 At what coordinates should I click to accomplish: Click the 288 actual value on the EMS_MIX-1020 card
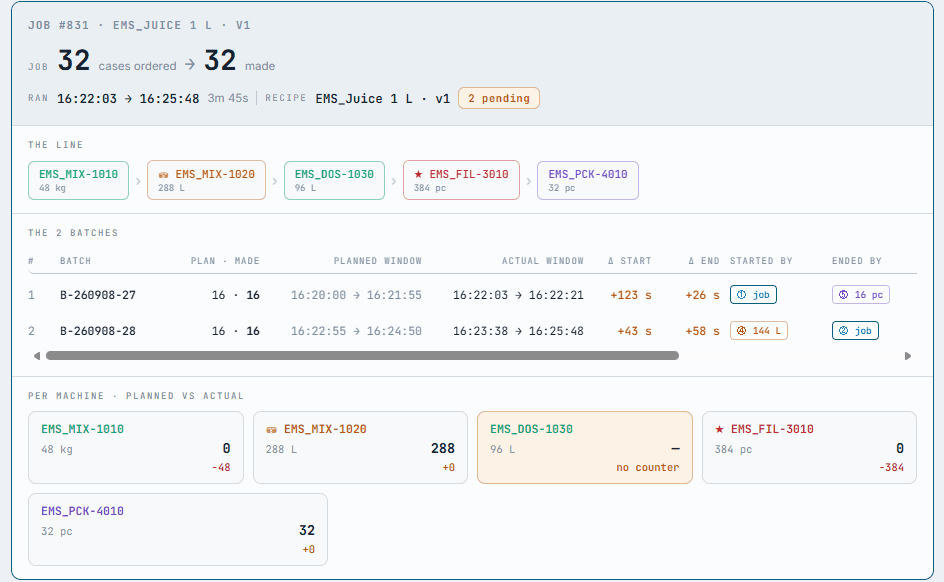tap(442, 448)
